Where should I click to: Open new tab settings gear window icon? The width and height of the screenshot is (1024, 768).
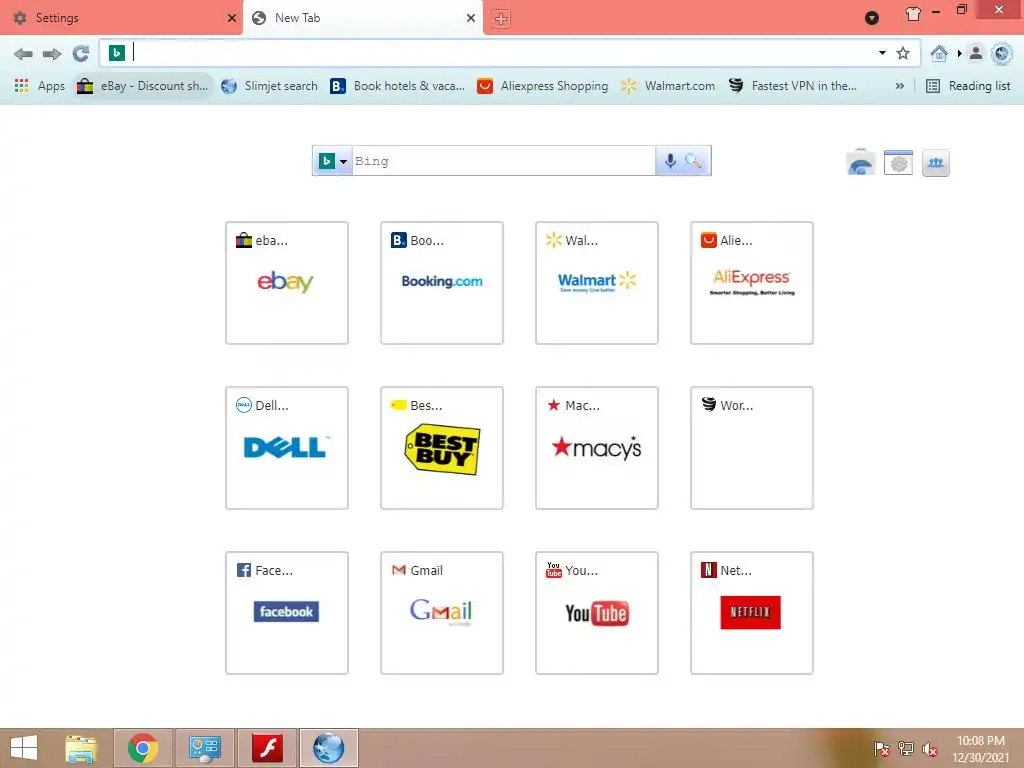coord(899,163)
